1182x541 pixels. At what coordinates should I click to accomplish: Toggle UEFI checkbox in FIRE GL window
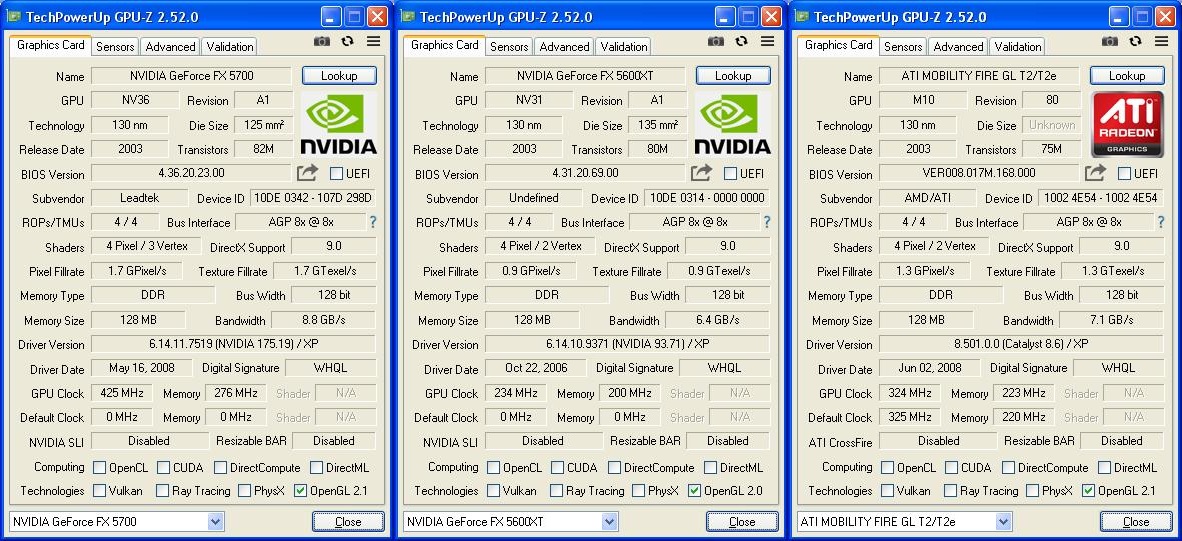point(1125,173)
